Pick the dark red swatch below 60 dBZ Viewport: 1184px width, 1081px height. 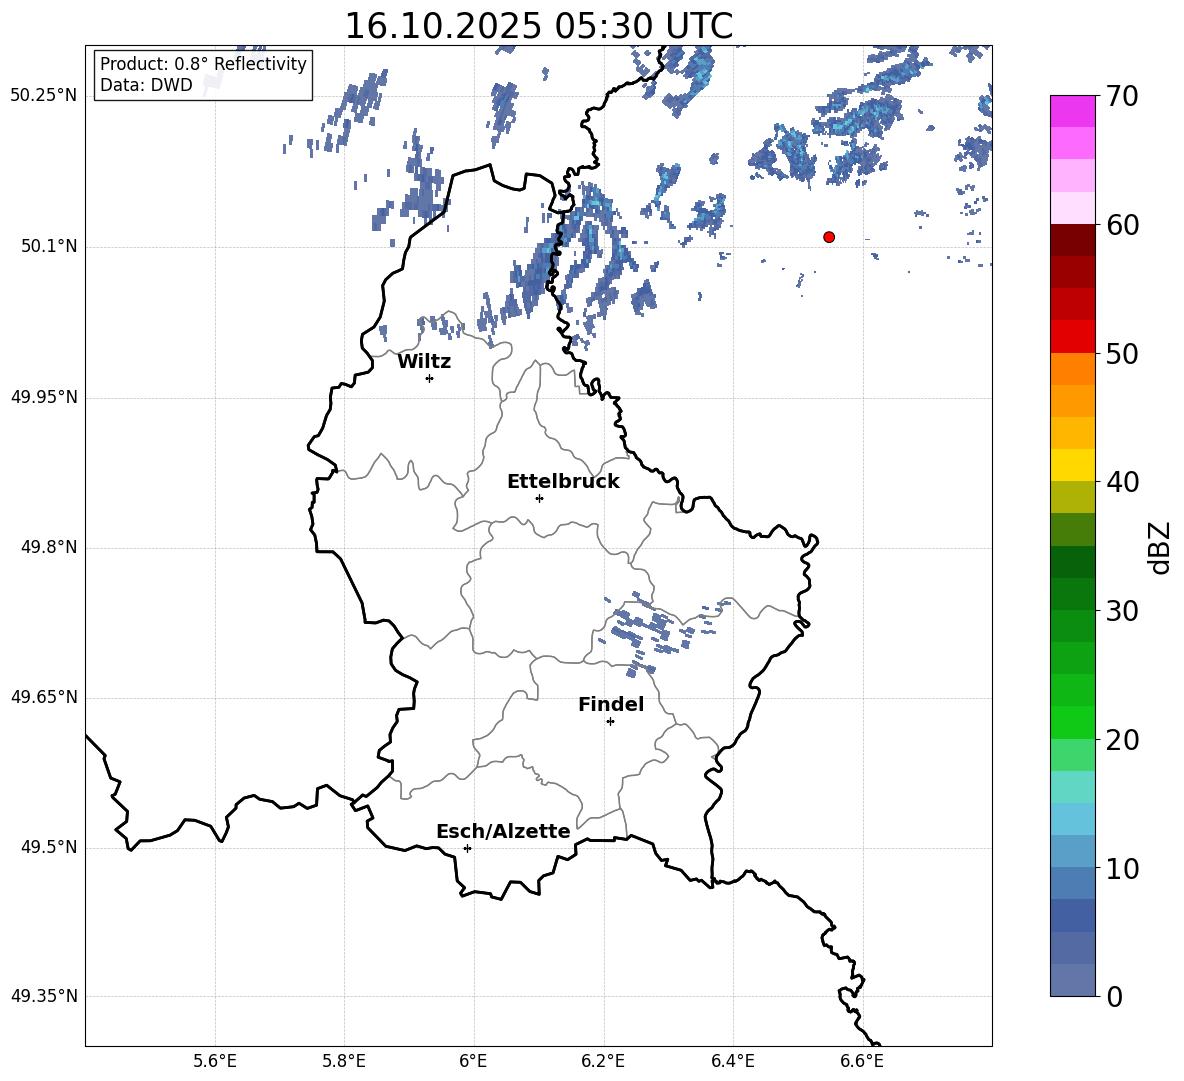(1073, 240)
